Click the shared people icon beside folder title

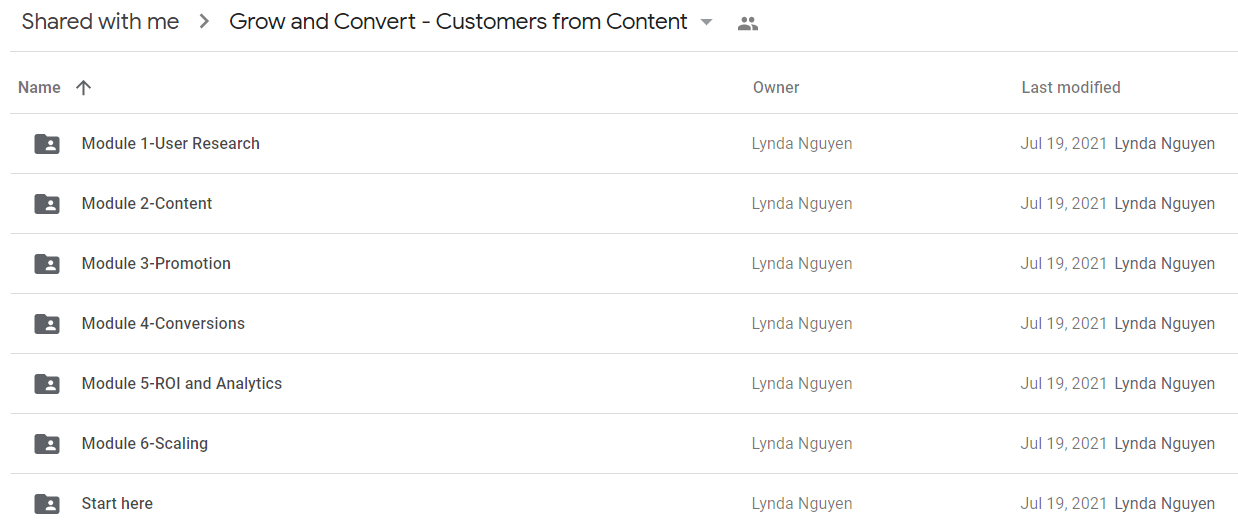[x=747, y=24]
